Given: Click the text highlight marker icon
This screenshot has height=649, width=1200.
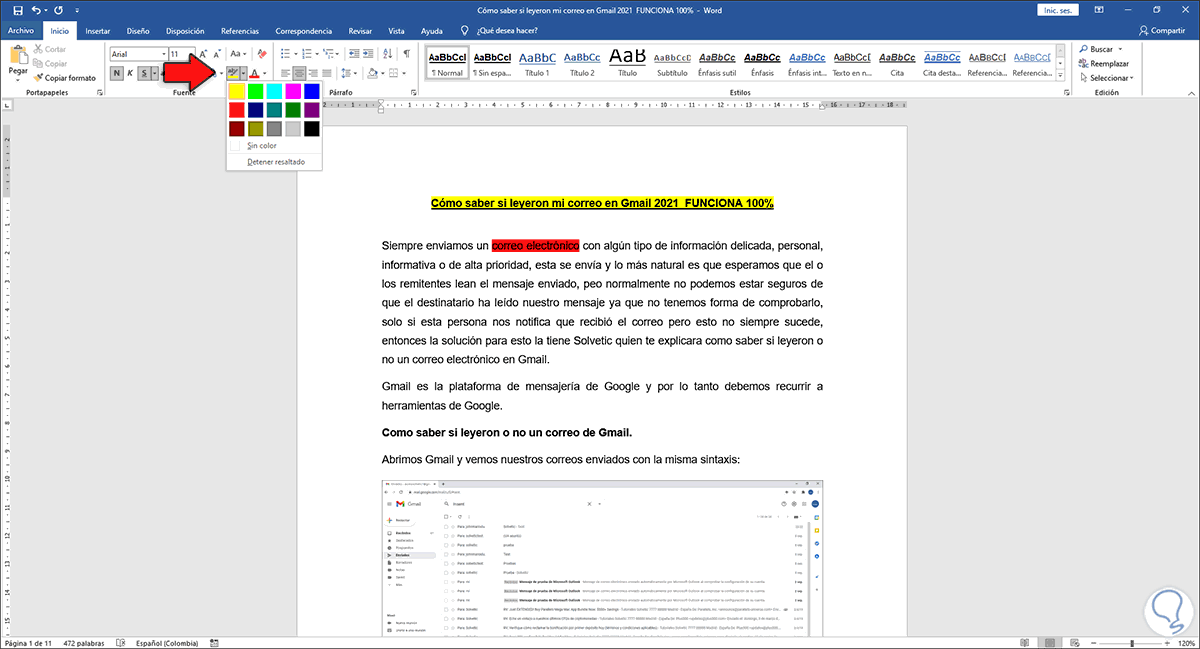Looking at the screenshot, I should 232,73.
